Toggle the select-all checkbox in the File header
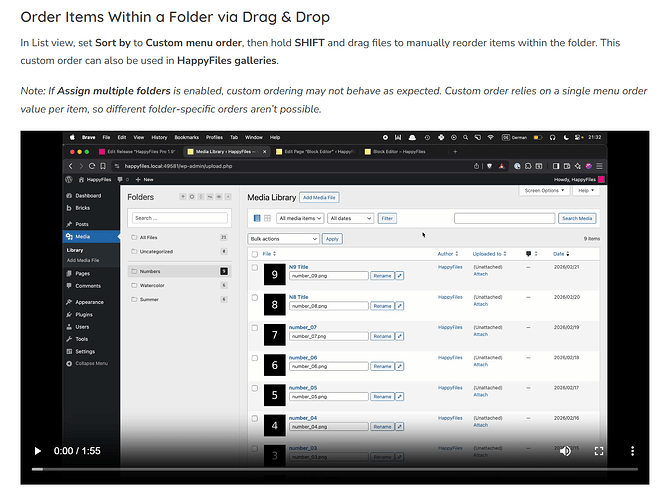 pyautogui.click(x=255, y=254)
